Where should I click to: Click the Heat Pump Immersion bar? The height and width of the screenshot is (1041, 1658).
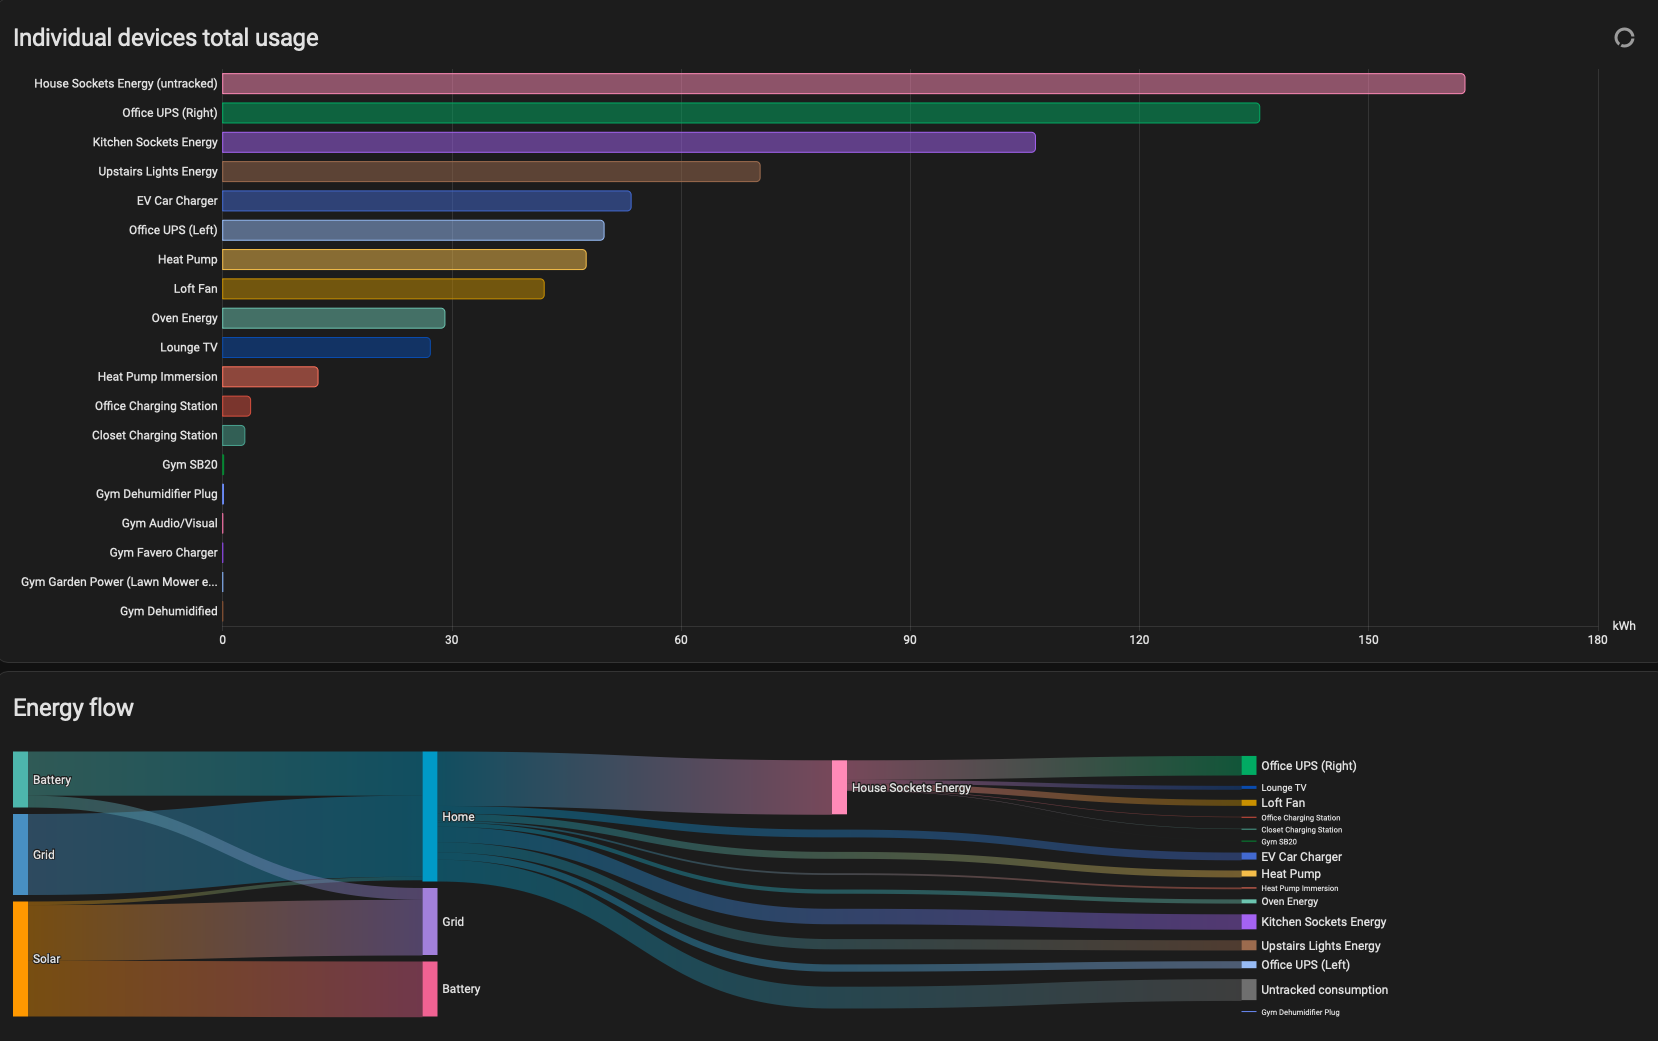[270, 377]
